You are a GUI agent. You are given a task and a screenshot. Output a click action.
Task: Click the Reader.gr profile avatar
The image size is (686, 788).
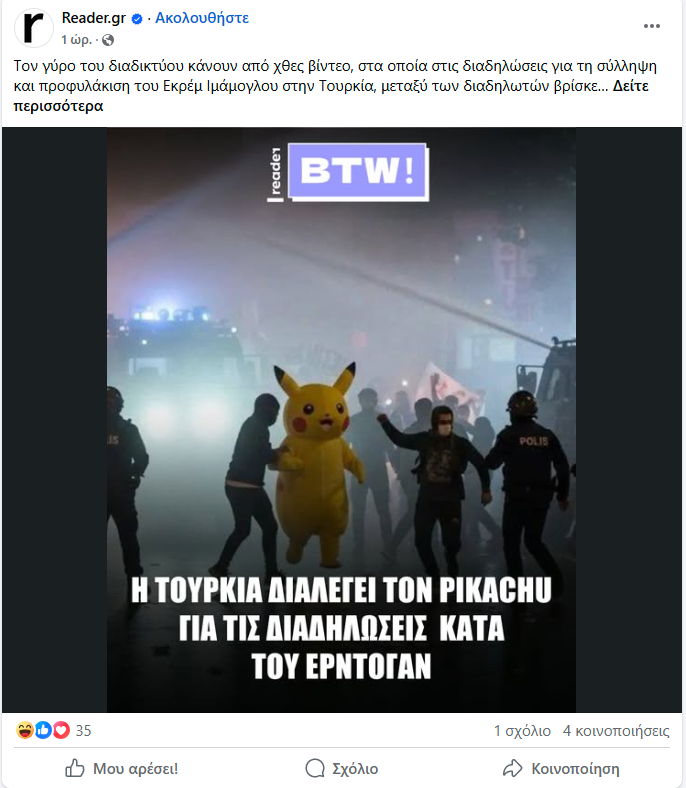(34, 28)
